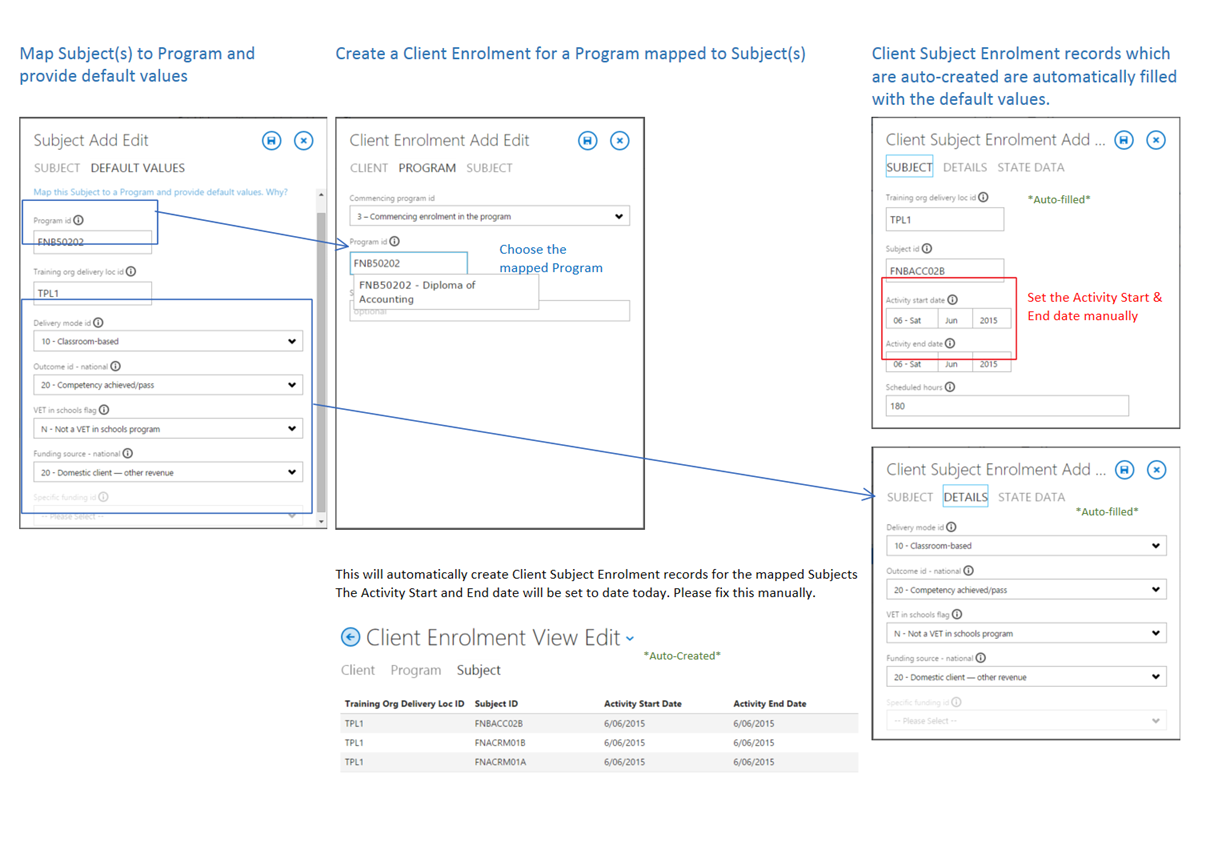
Task: Save the top Client Subject Enrolment panel
Action: (x=1124, y=140)
